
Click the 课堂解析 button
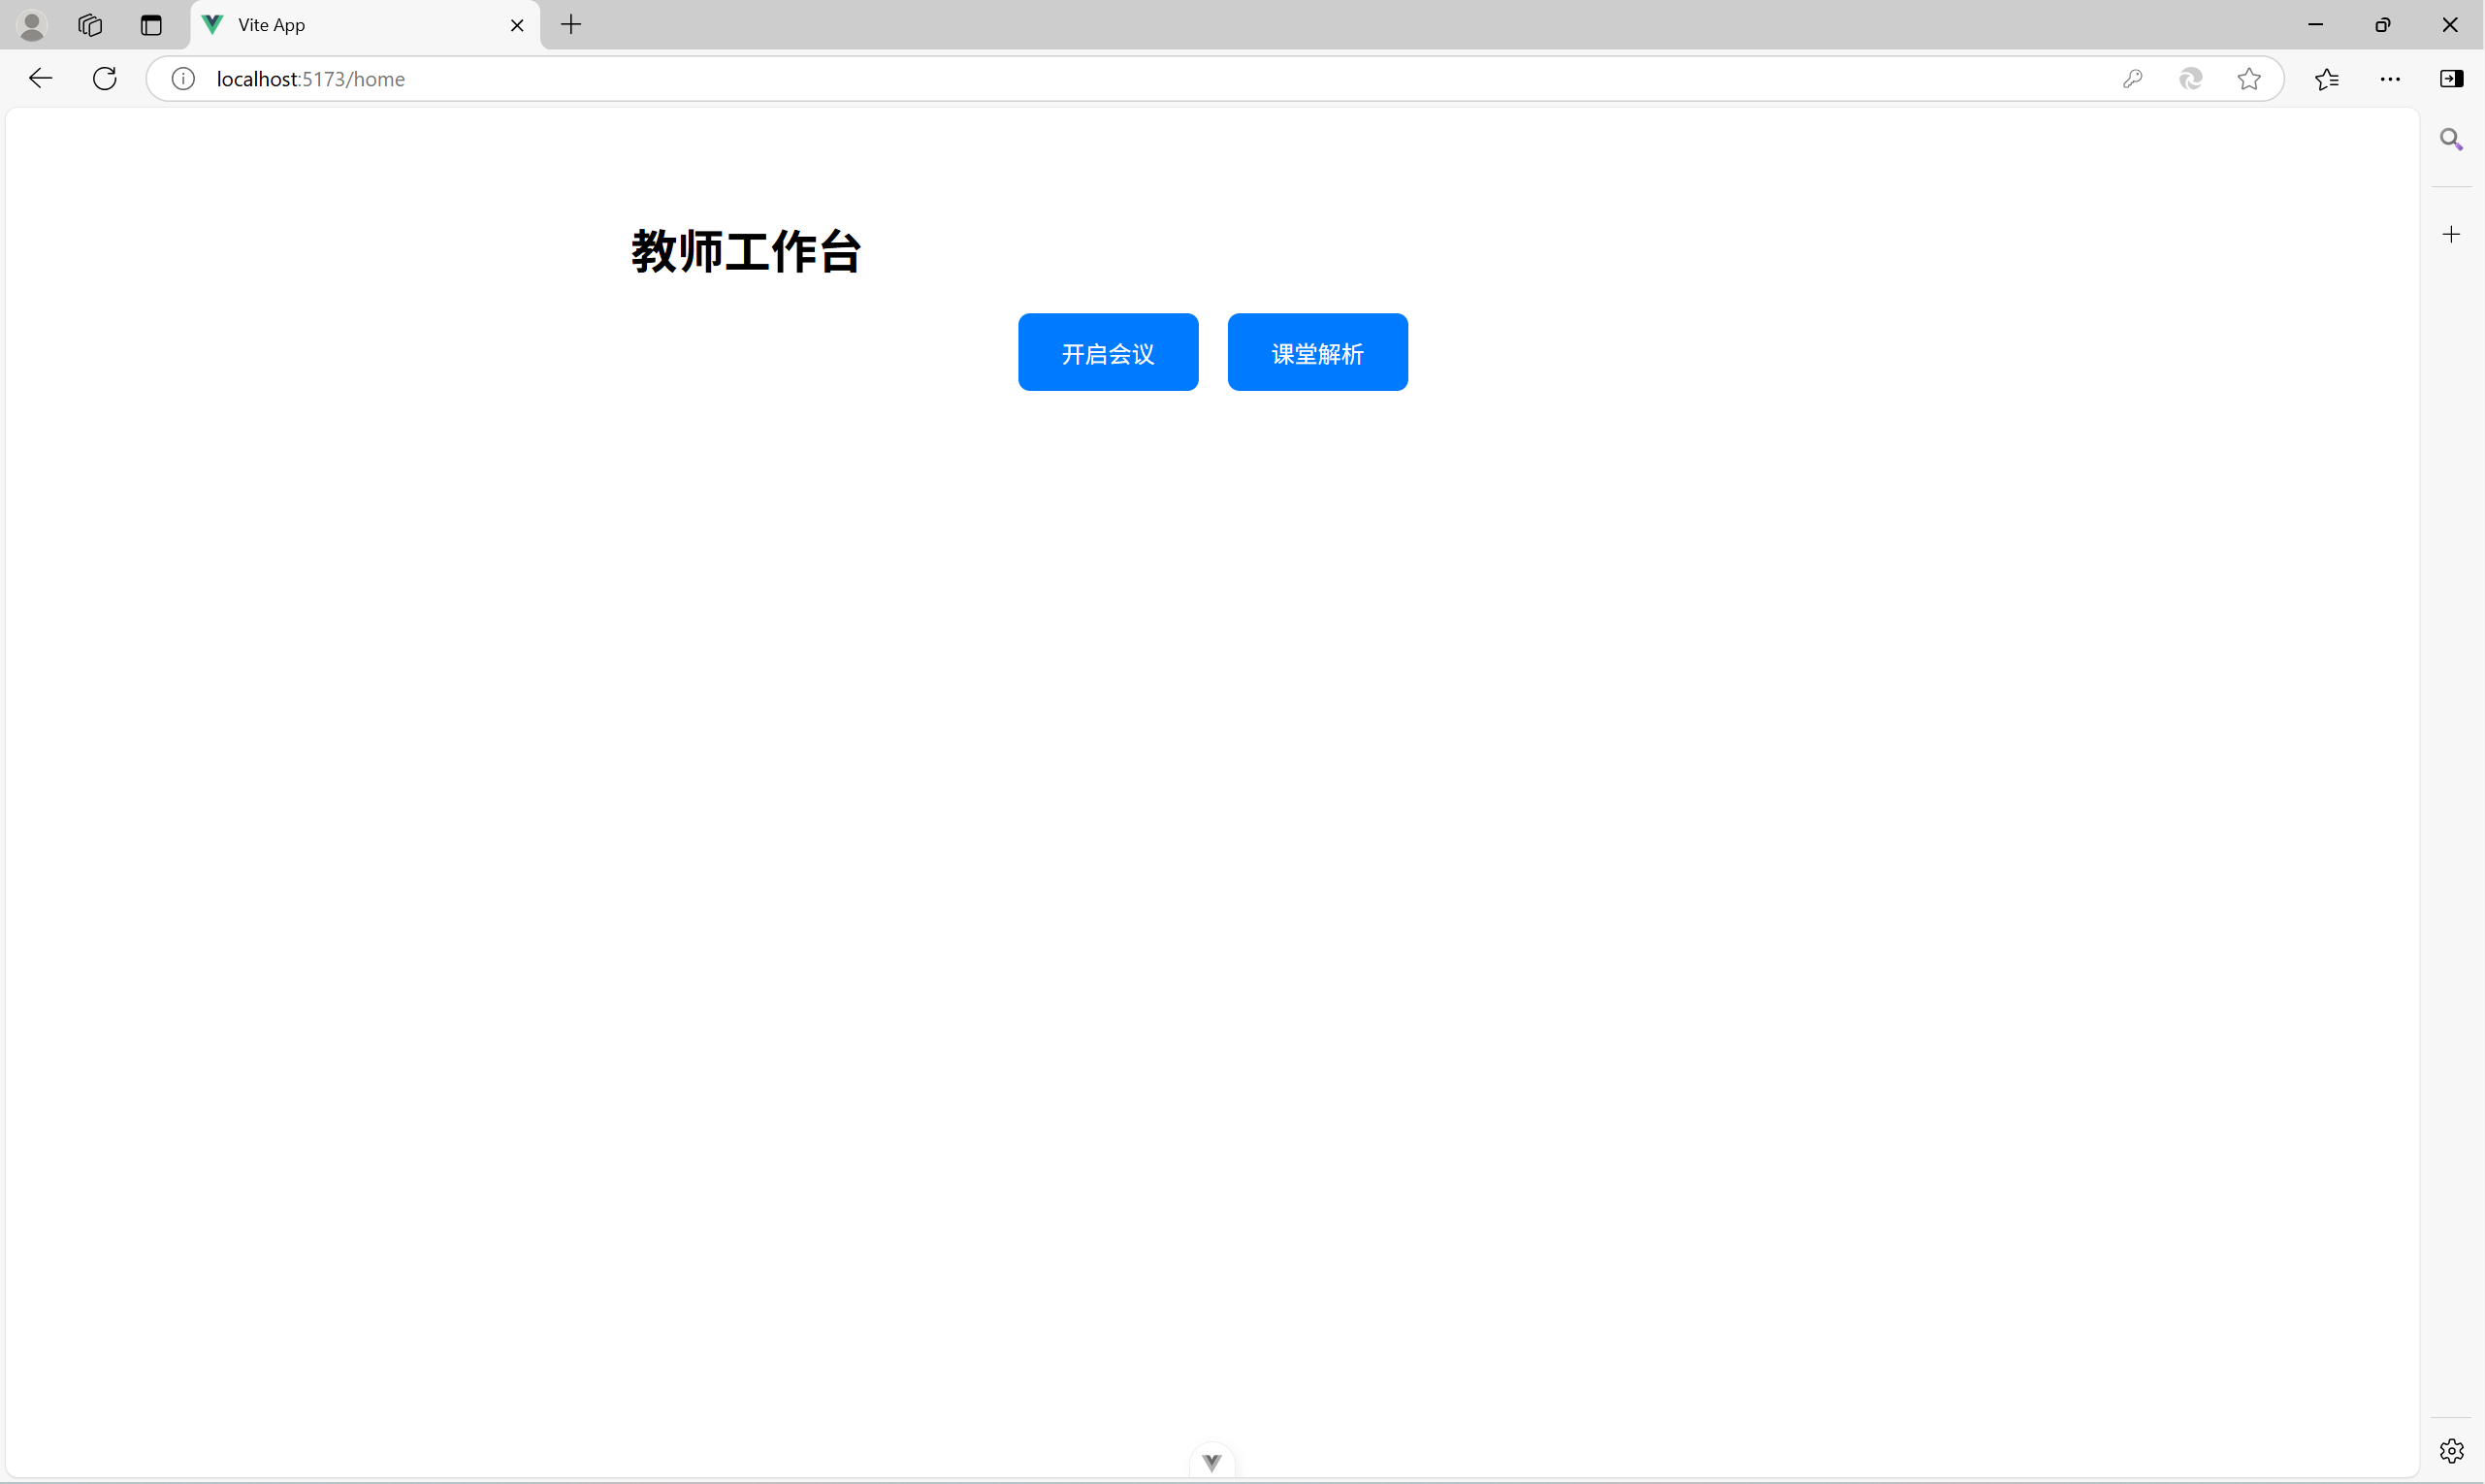click(1317, 352)
